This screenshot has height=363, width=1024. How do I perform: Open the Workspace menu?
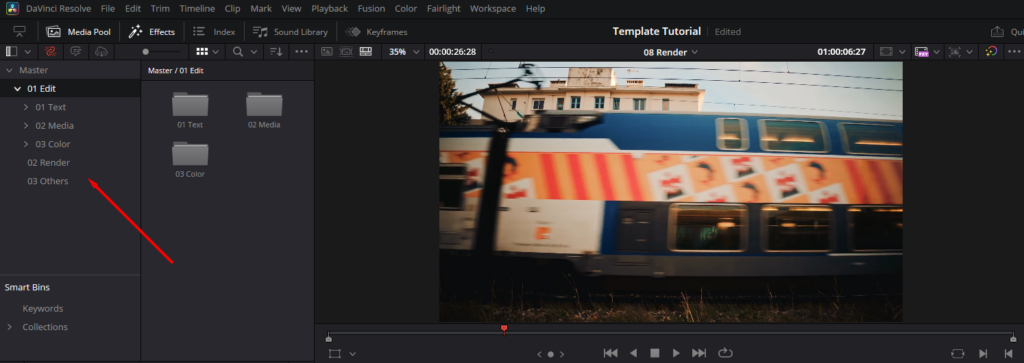493,8
